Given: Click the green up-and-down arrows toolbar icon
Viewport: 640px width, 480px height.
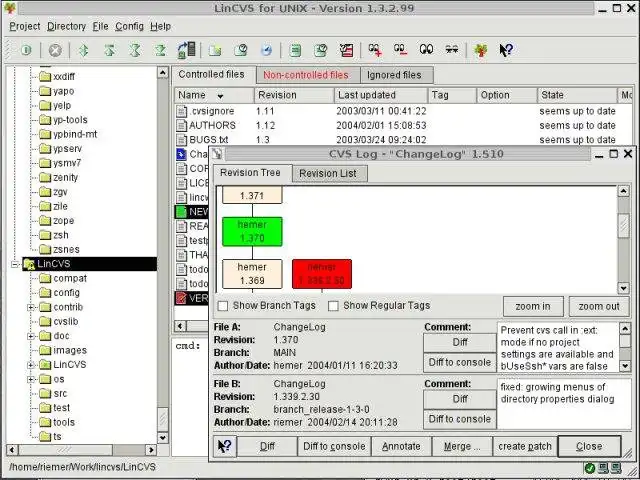Looking at the screenshot, I should 84,50.
